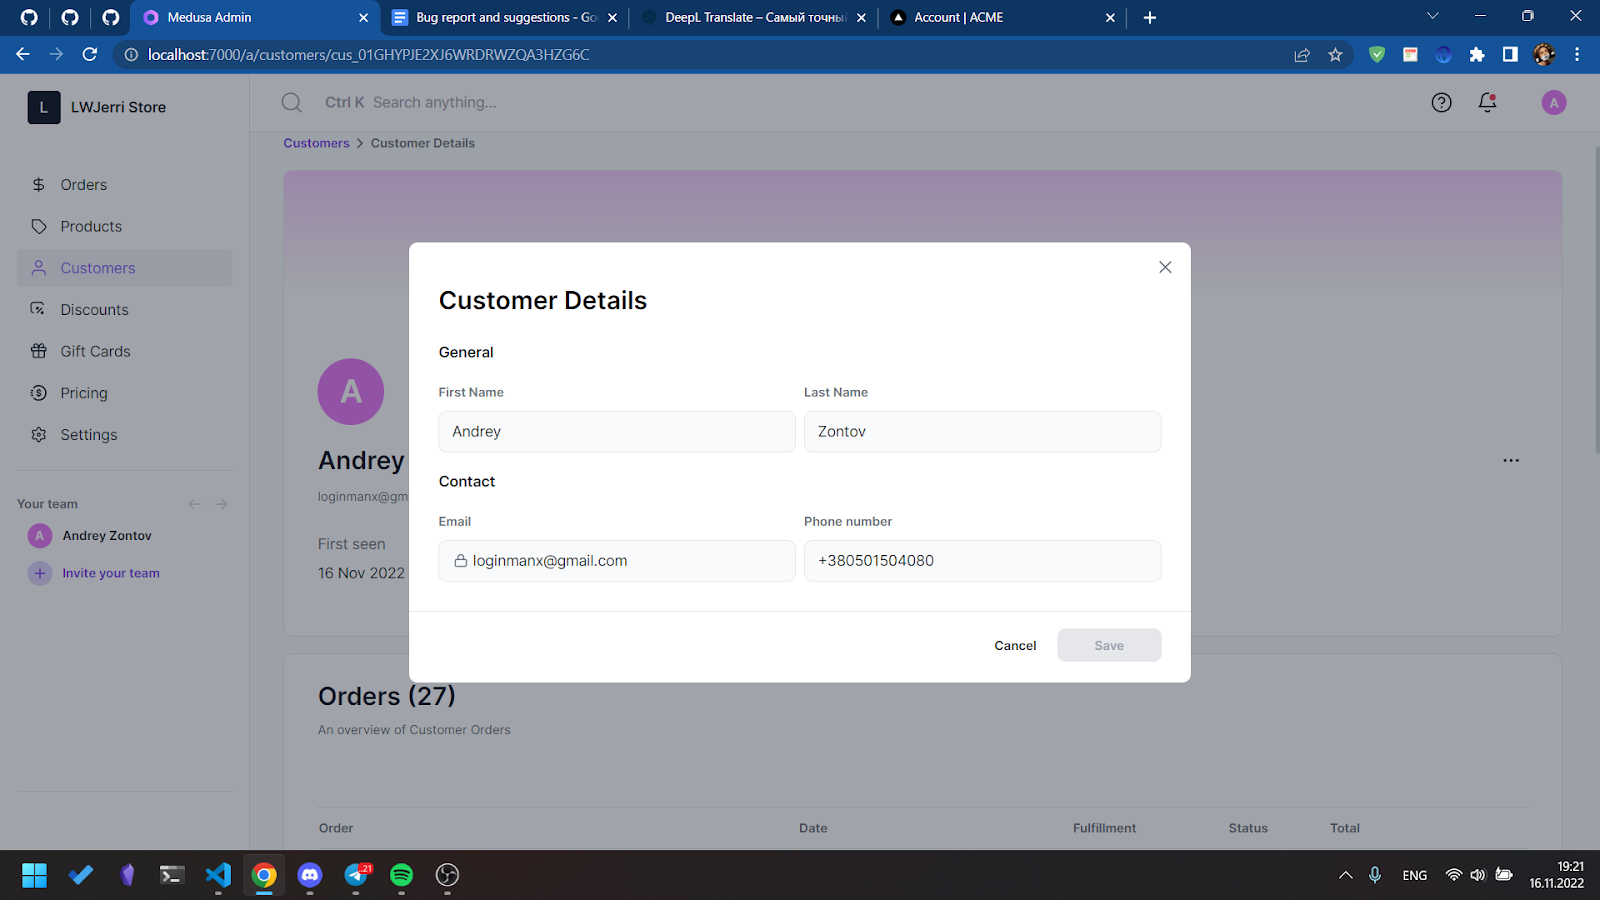The height and width of the screenshot is (900, 1600).
Task: Open Settings via the gear icon
Action: point(39,434)
